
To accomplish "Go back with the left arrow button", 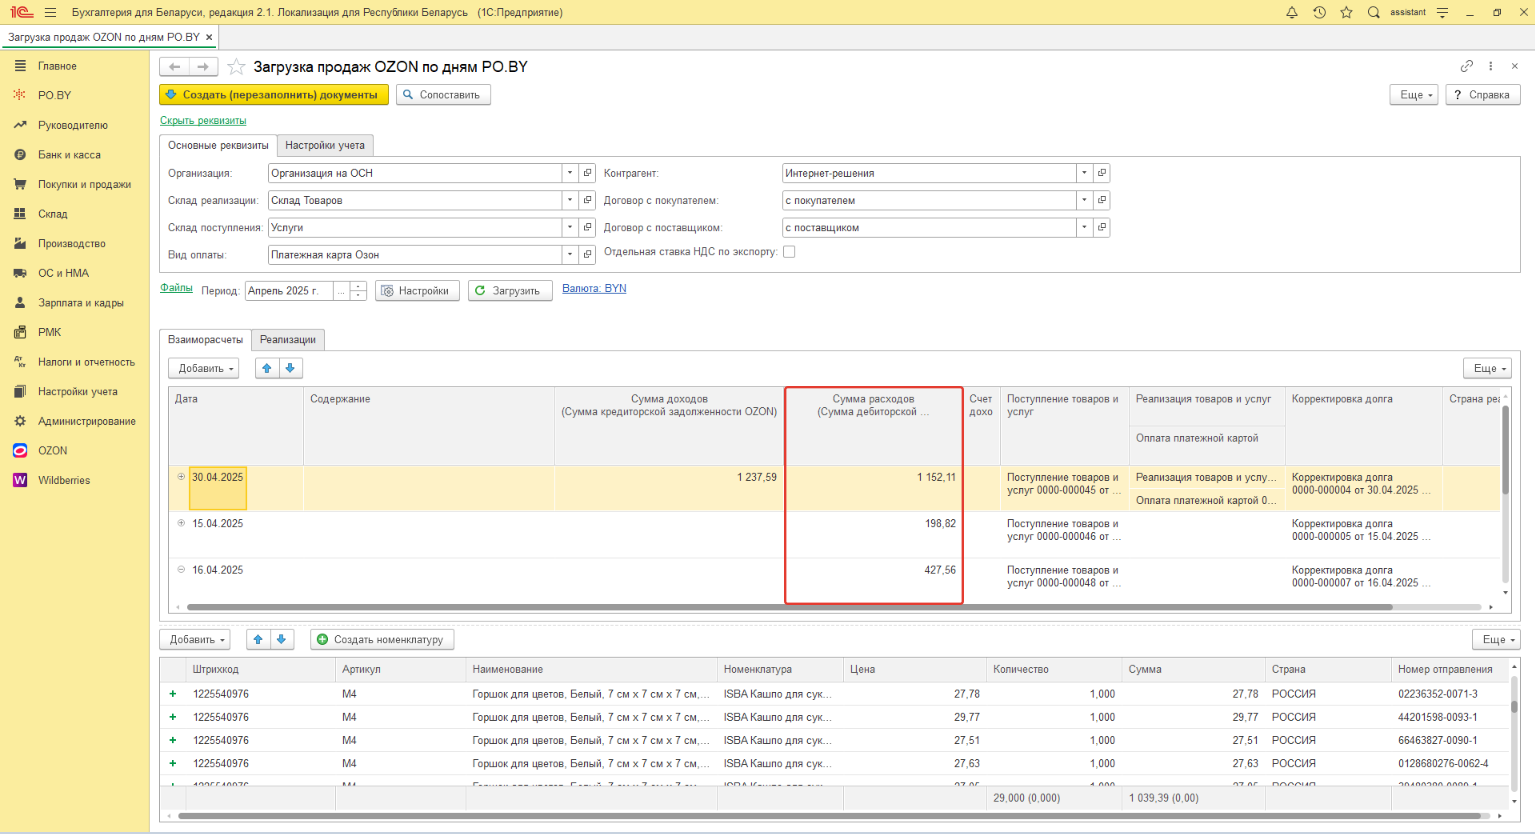I will [175, 67].
